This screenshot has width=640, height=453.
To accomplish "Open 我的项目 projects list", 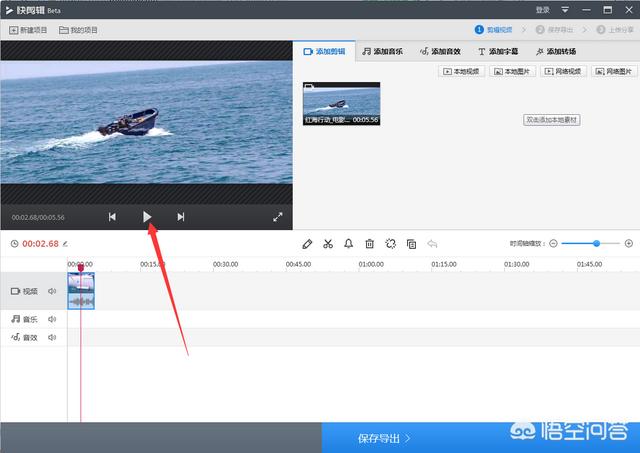I will [78, 30].
